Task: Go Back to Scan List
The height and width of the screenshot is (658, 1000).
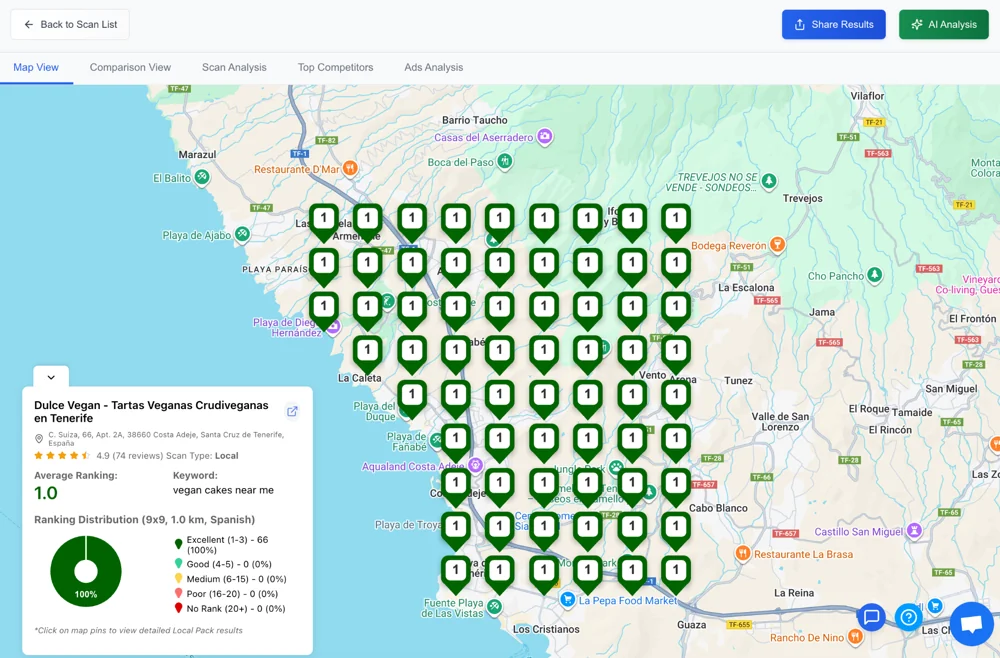Action: tap(70, 25)
